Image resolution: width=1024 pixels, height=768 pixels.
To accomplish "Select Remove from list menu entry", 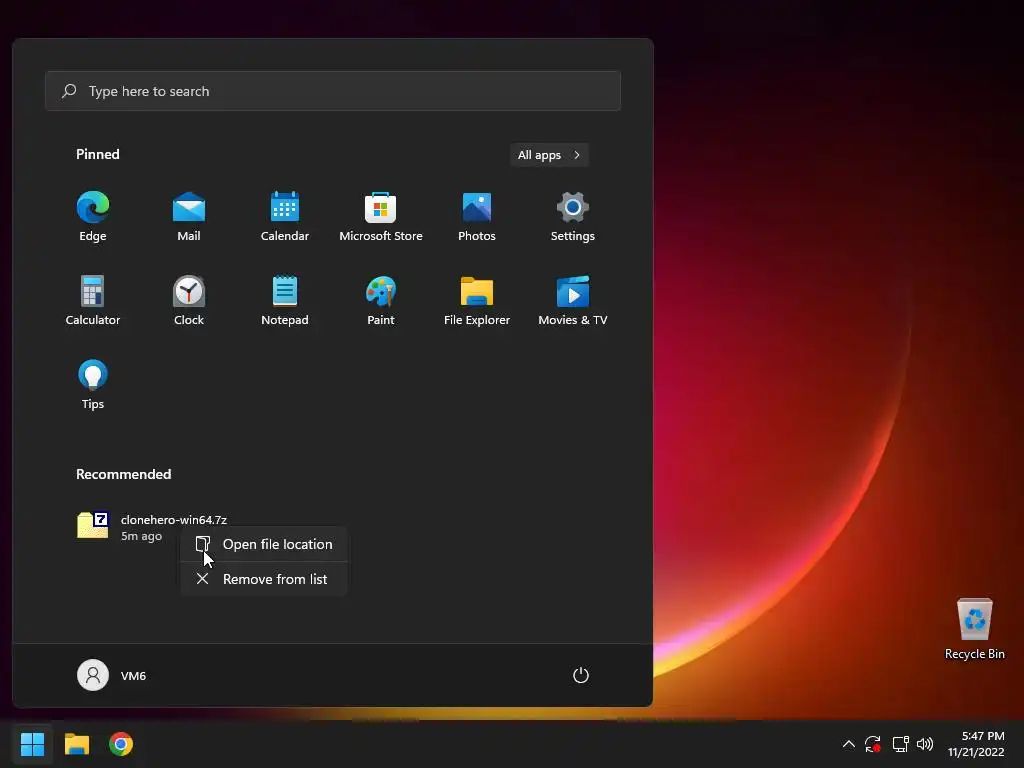I will click(264, 579).
